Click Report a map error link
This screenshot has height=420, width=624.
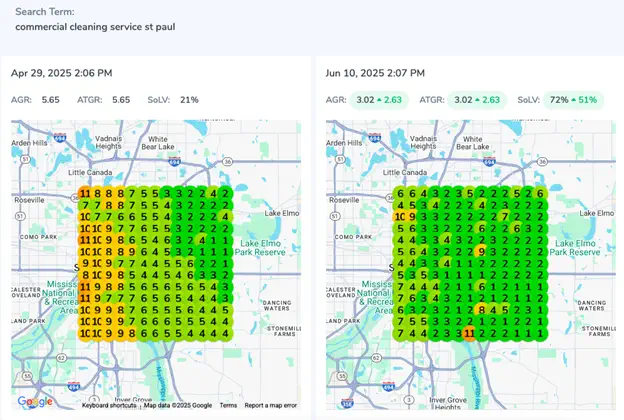click(x=271, y=405)
